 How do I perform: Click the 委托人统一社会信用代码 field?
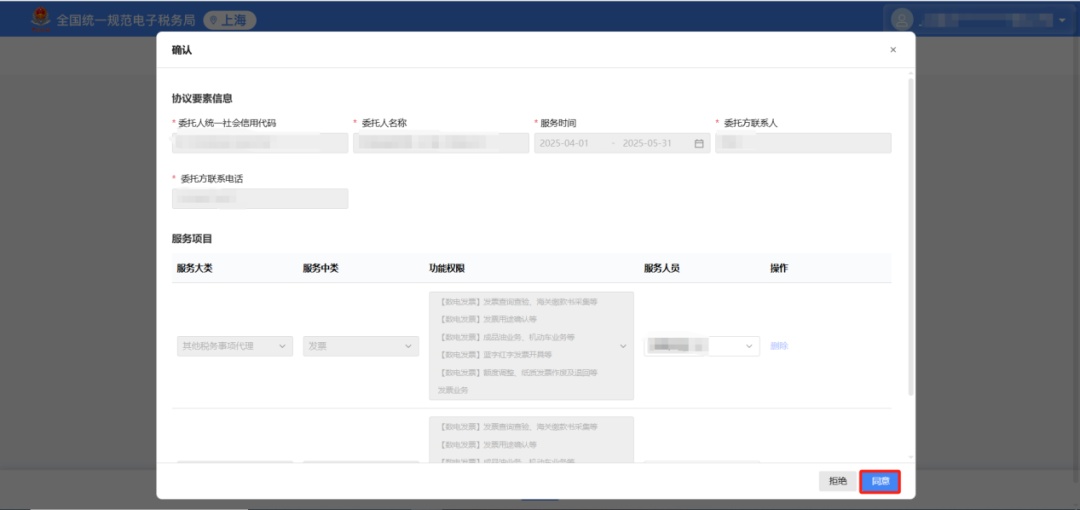[260, 143]
